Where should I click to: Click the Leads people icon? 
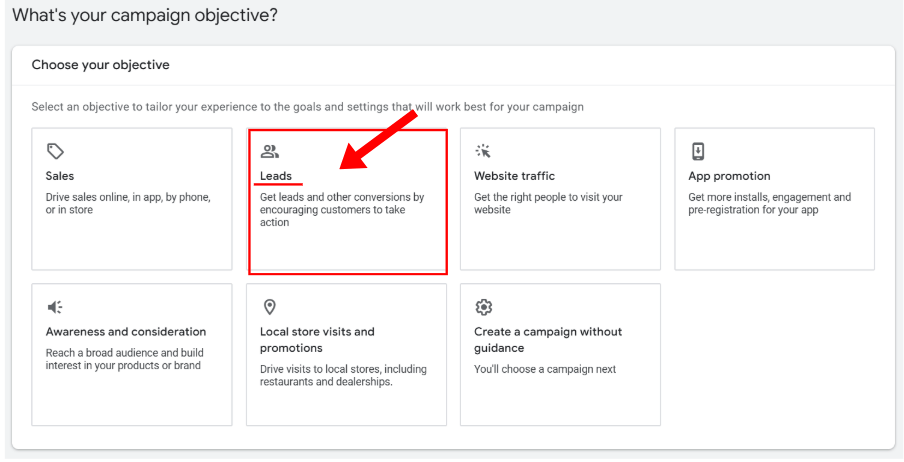pos(269,152)
